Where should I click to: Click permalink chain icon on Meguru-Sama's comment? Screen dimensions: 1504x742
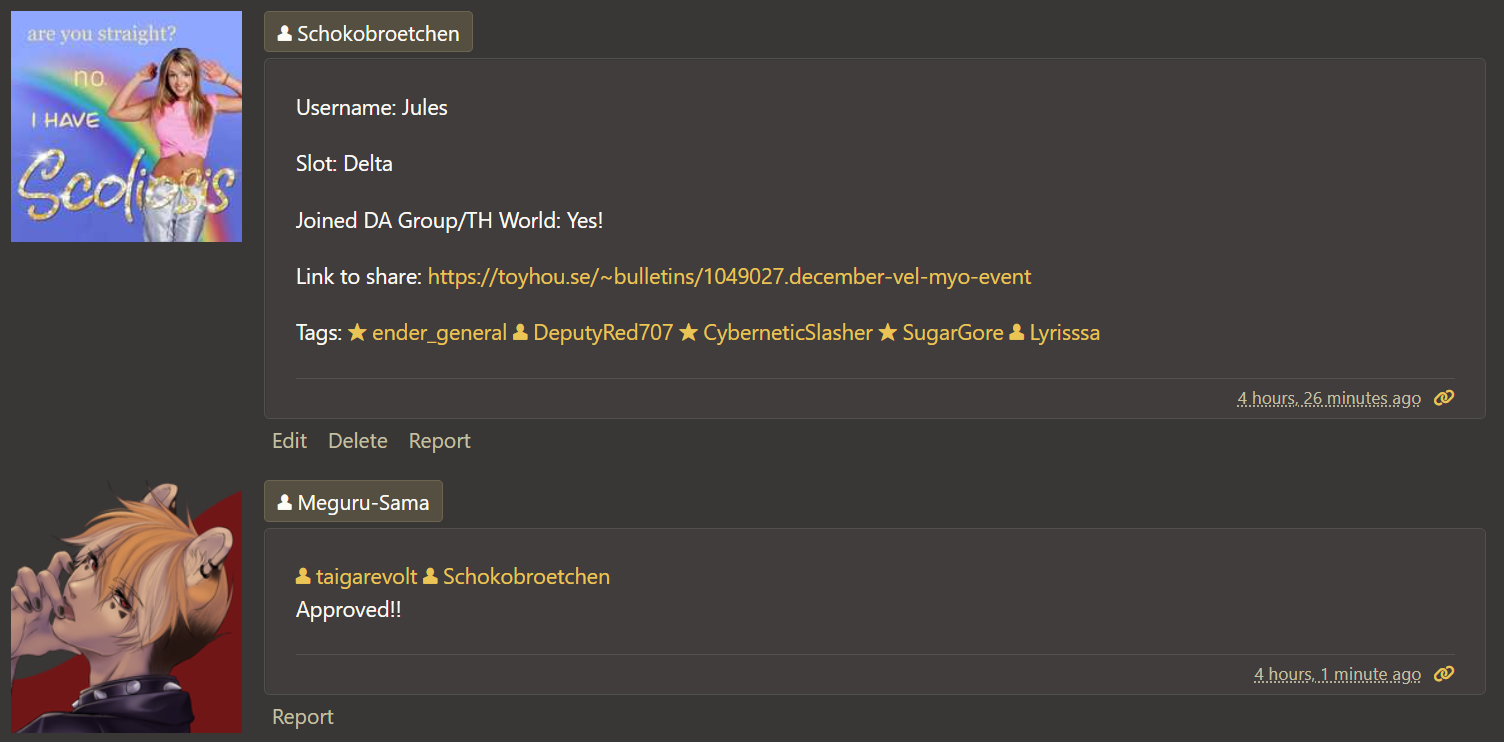[x=1443, y=674]
